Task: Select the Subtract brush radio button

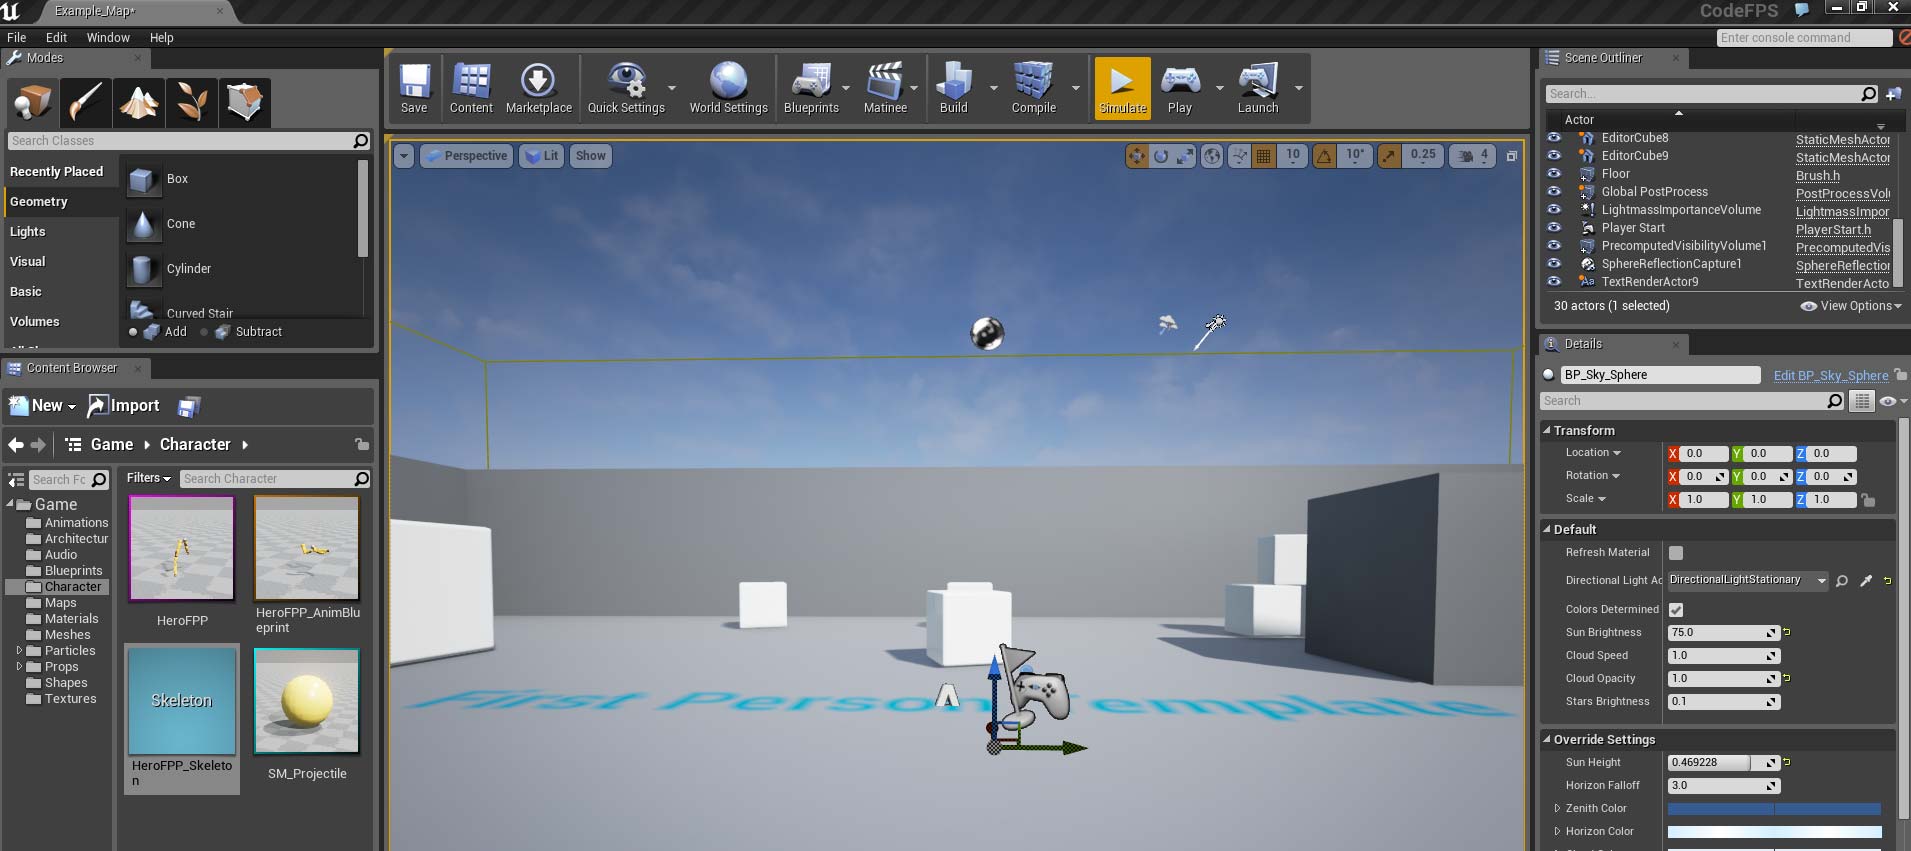Action: 204,332
